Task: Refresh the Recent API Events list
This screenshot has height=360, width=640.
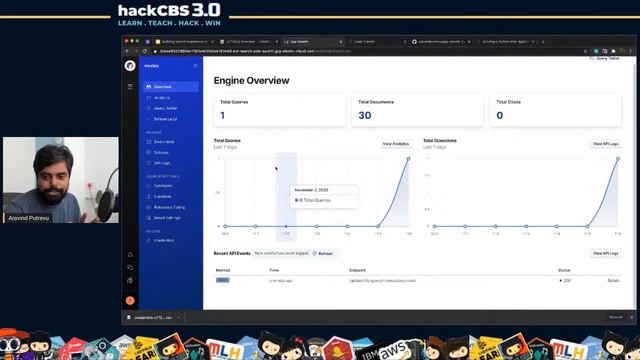Action: [x=323, y=253]
